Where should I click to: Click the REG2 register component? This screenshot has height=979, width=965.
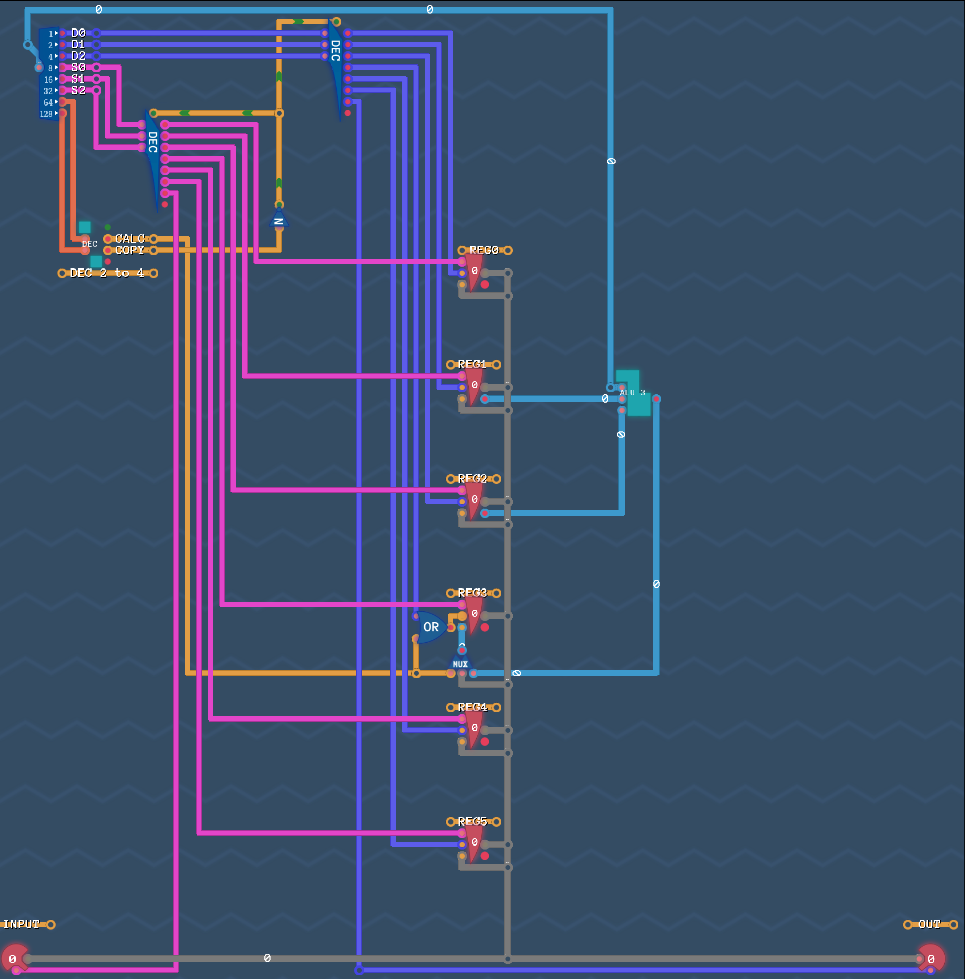tap(474, 500)
